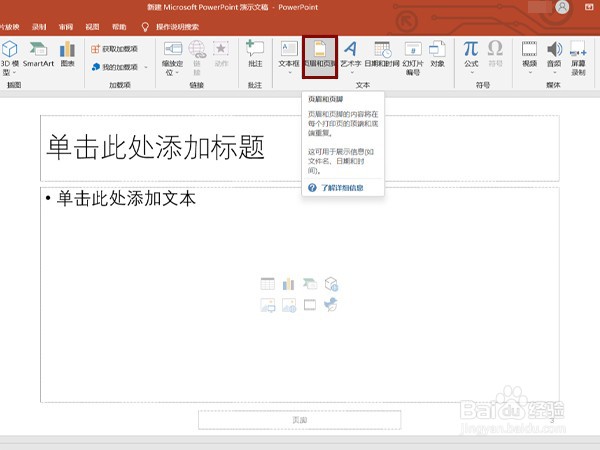Insert an equation using the π 公式 icon
600x450 pixels.
[x=471, y=49]
